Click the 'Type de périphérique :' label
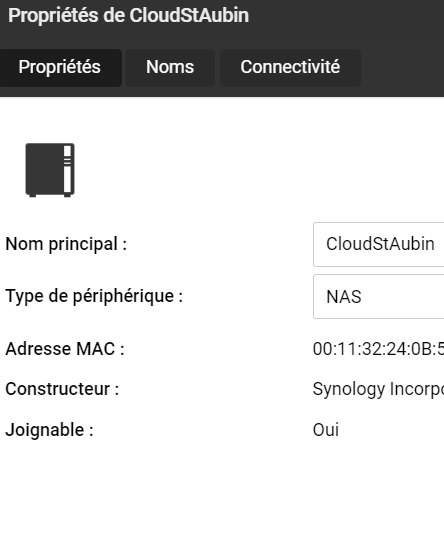Screen dimensions: 444x534 coord(94,296)
